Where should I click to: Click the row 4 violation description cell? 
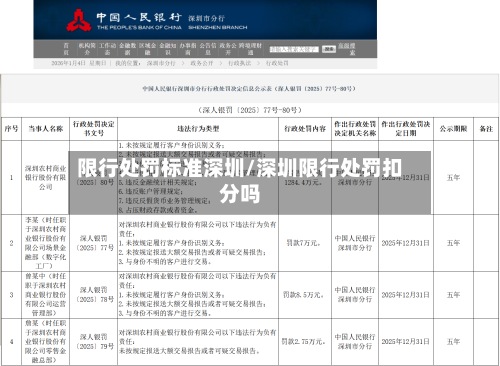[x=198, y=342]
